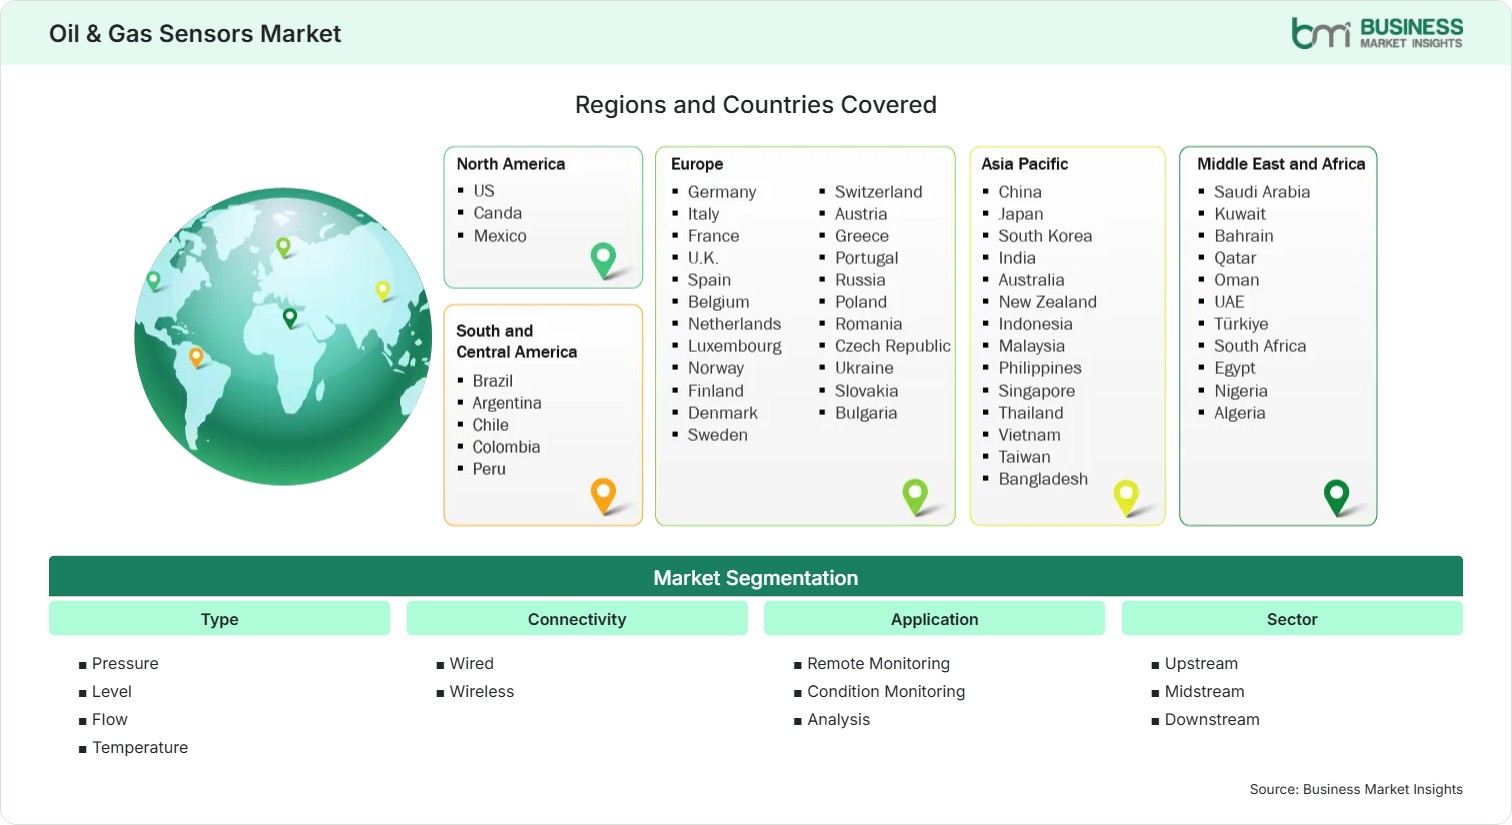Click Condition Monitoring under Application
The image size is (1512, 825).
point(886,691)
